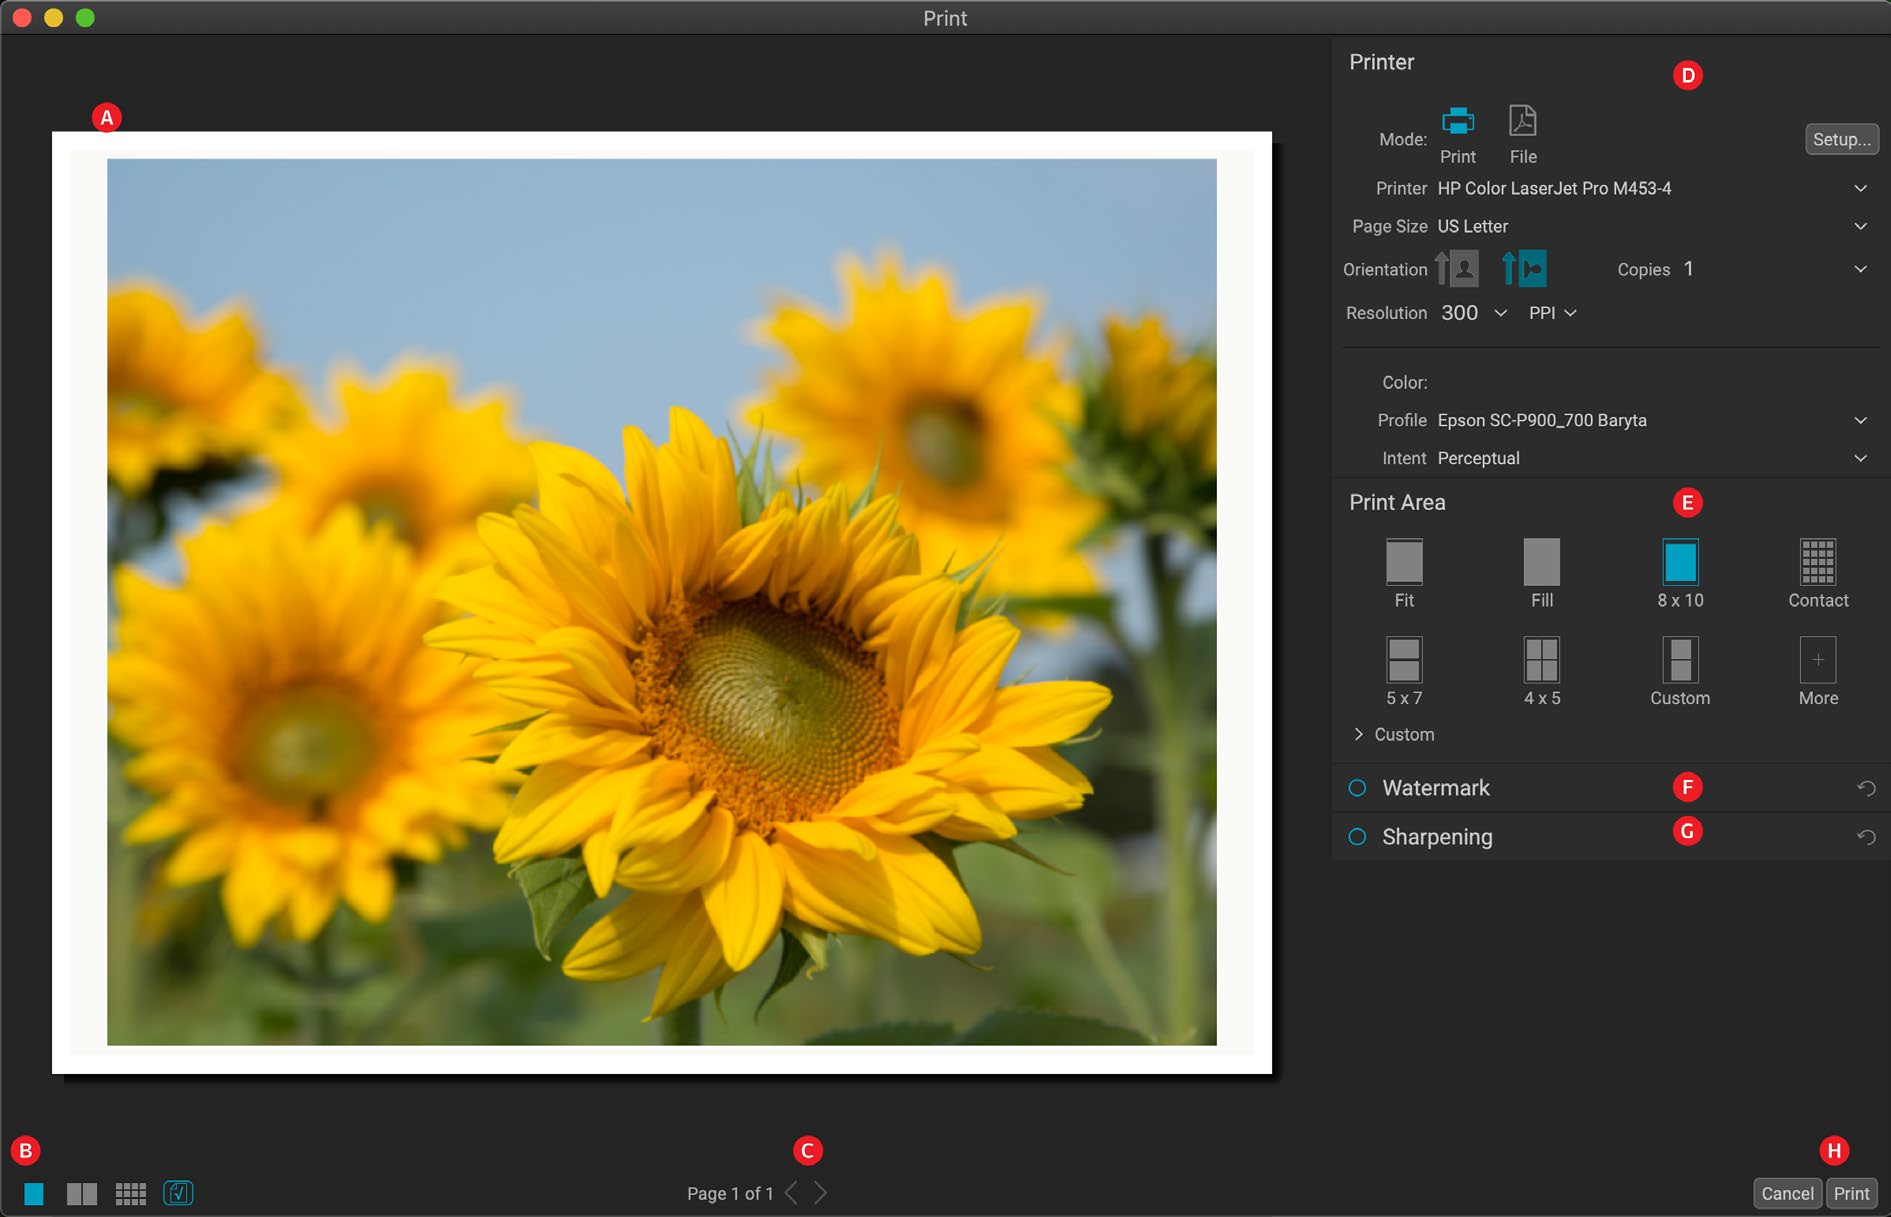Click the Setup... button
The width and height of the screenshot is (1891, 1217).
[1841, 139]
